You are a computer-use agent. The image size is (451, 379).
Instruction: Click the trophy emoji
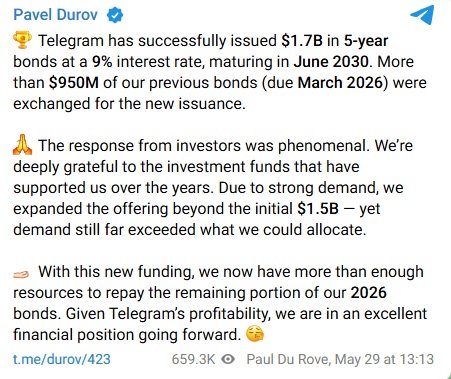pos(22,40)
